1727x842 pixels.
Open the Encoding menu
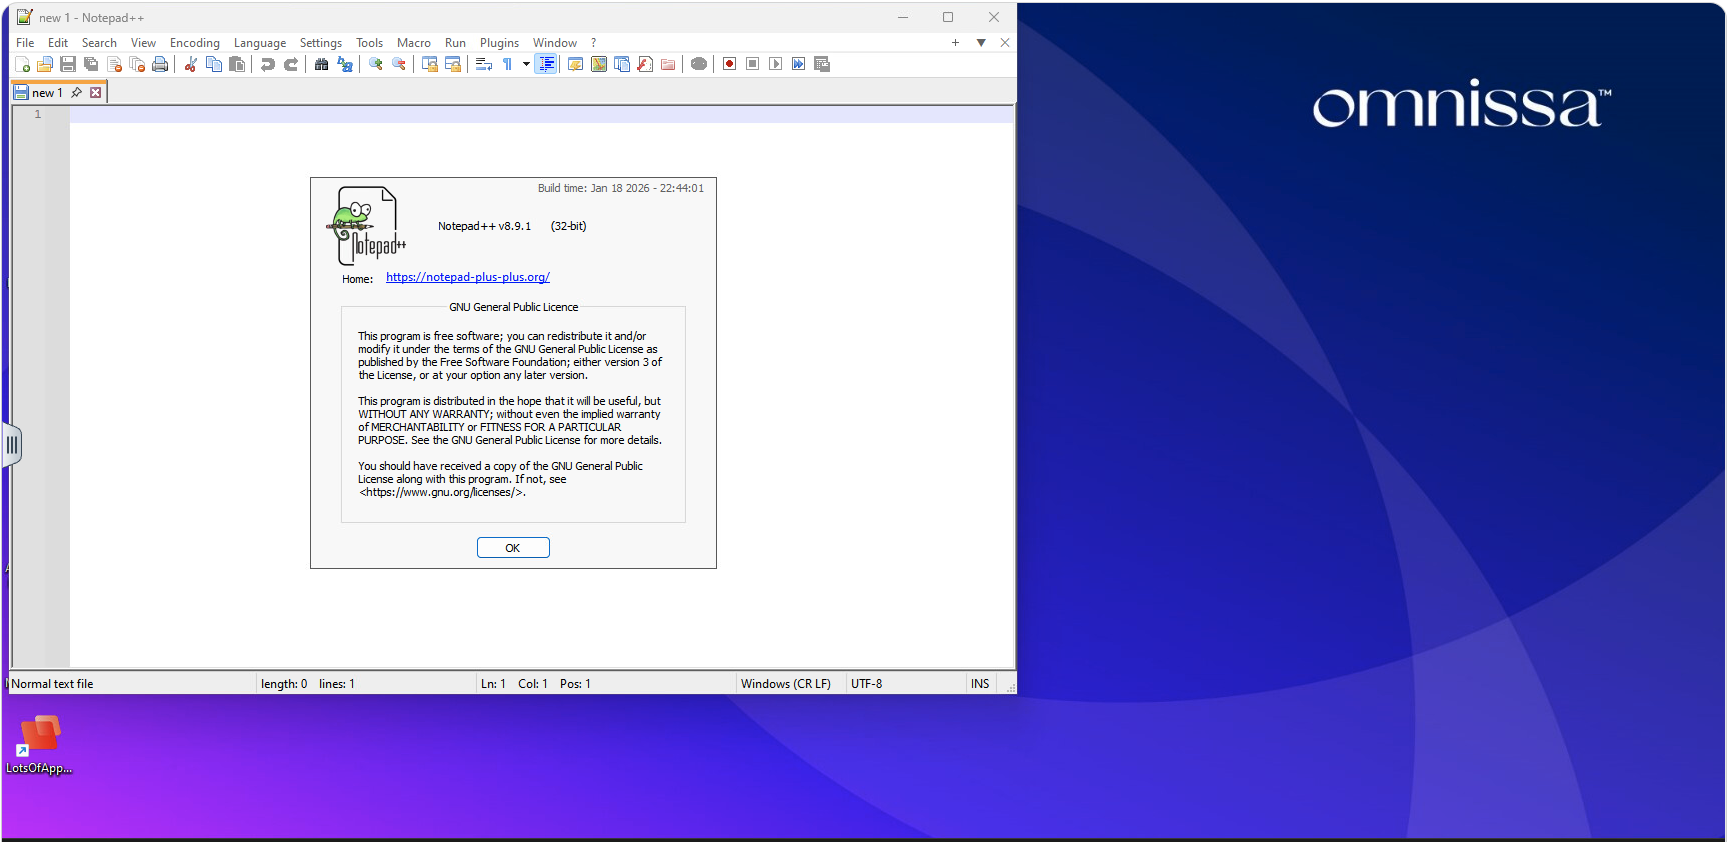pos(195,43)
